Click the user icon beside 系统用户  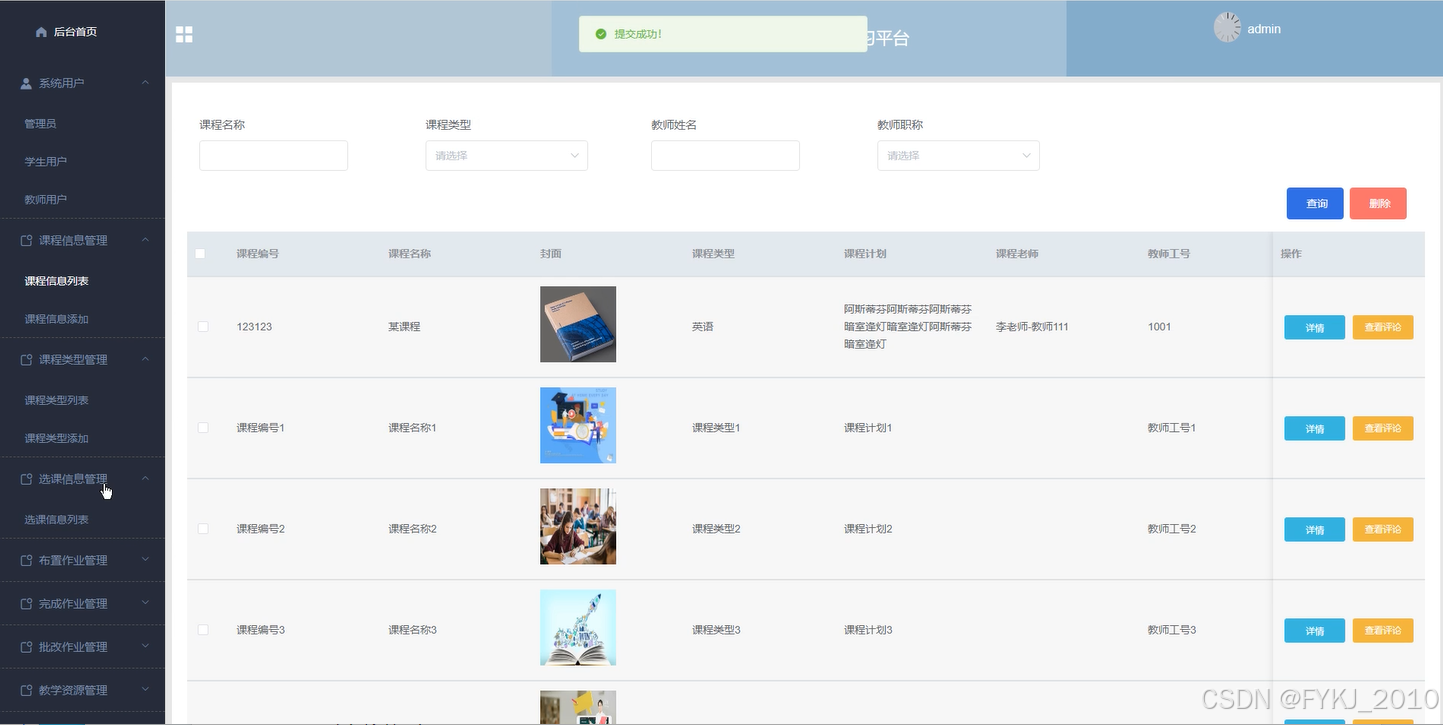coord(27,83)
